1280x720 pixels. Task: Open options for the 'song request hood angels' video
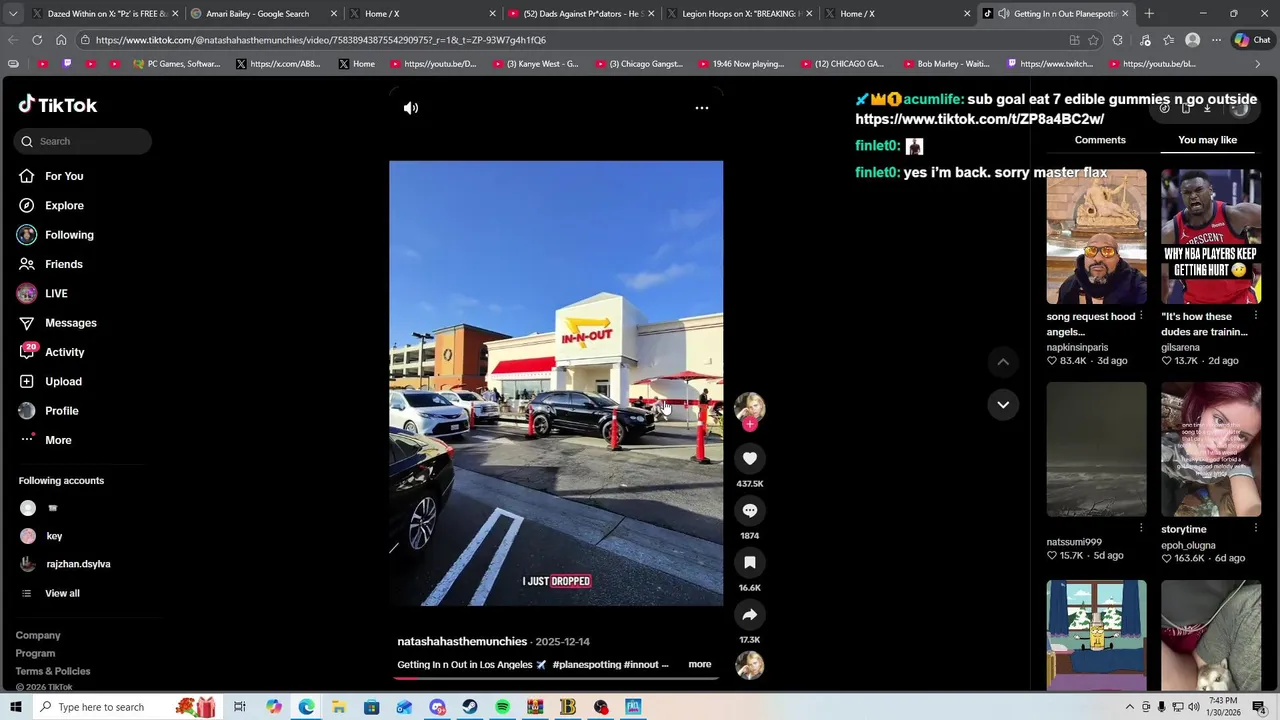[1141, 316]
